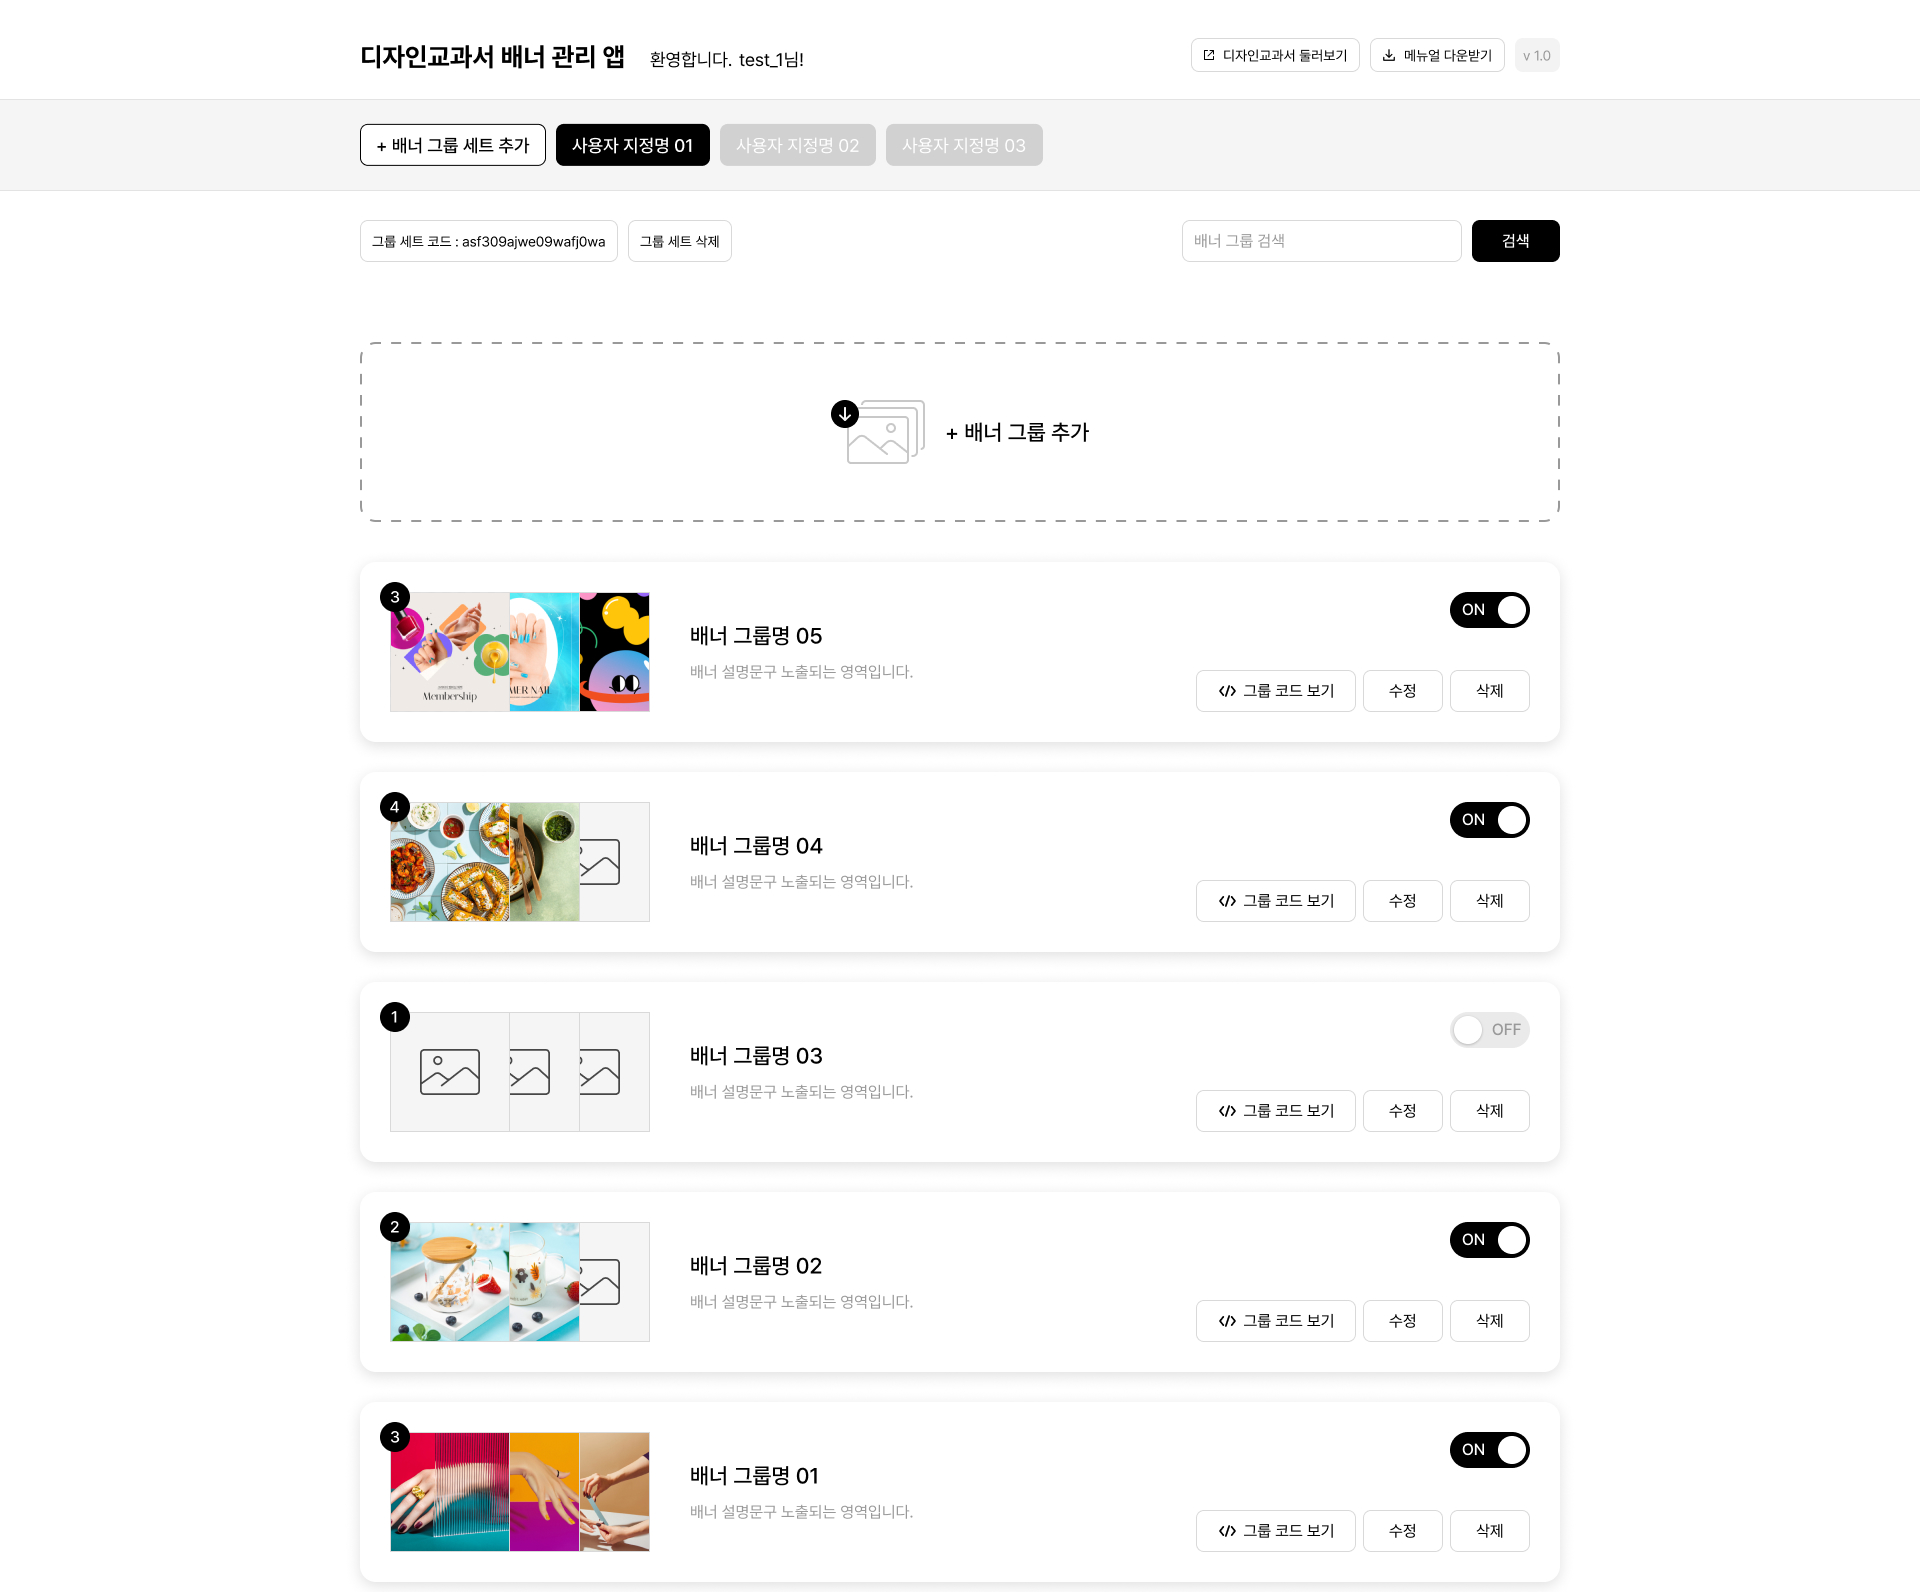
Task: Edit 배너 그룹명 02 with the 수정 button
Action: (1403, 1321)
